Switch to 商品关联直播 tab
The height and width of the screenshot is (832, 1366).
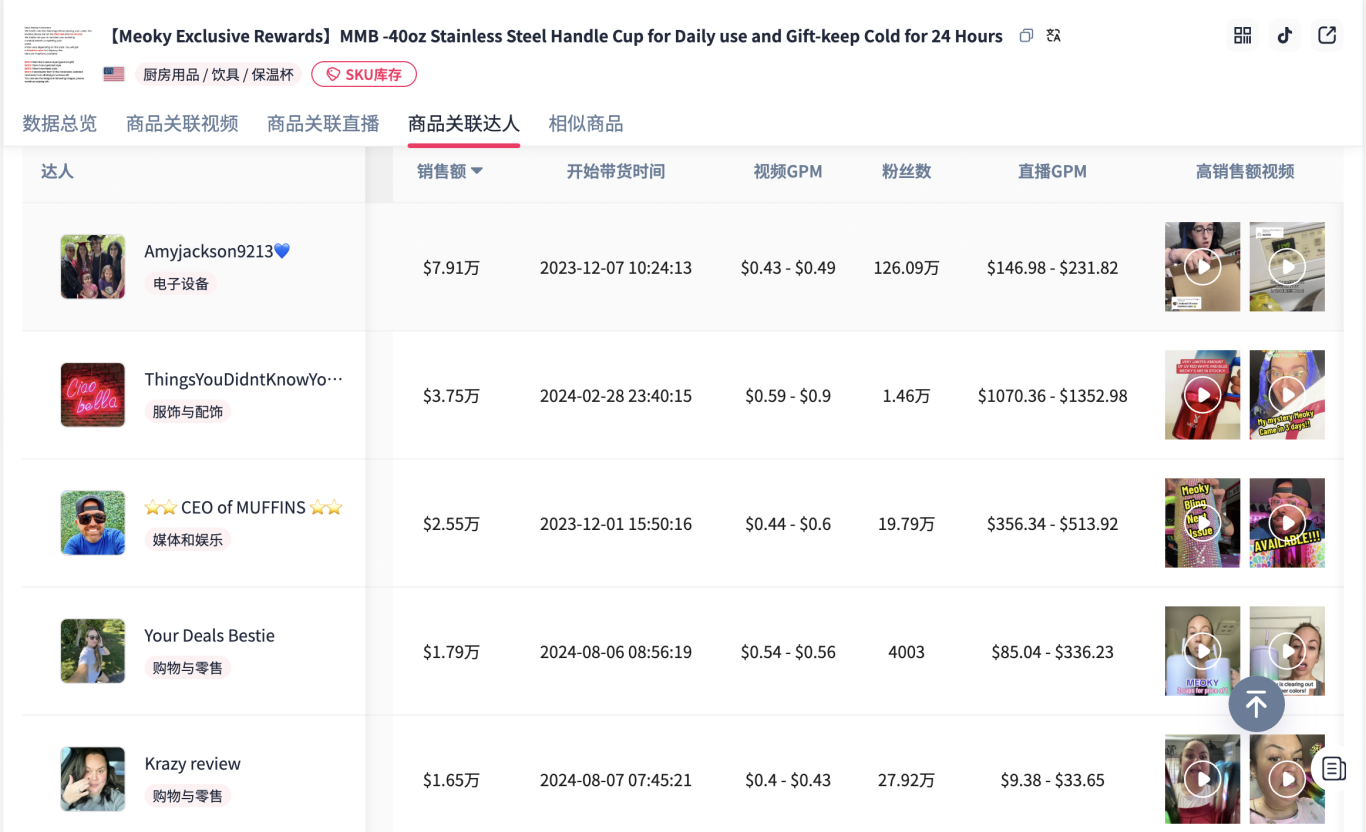[323, 123]
